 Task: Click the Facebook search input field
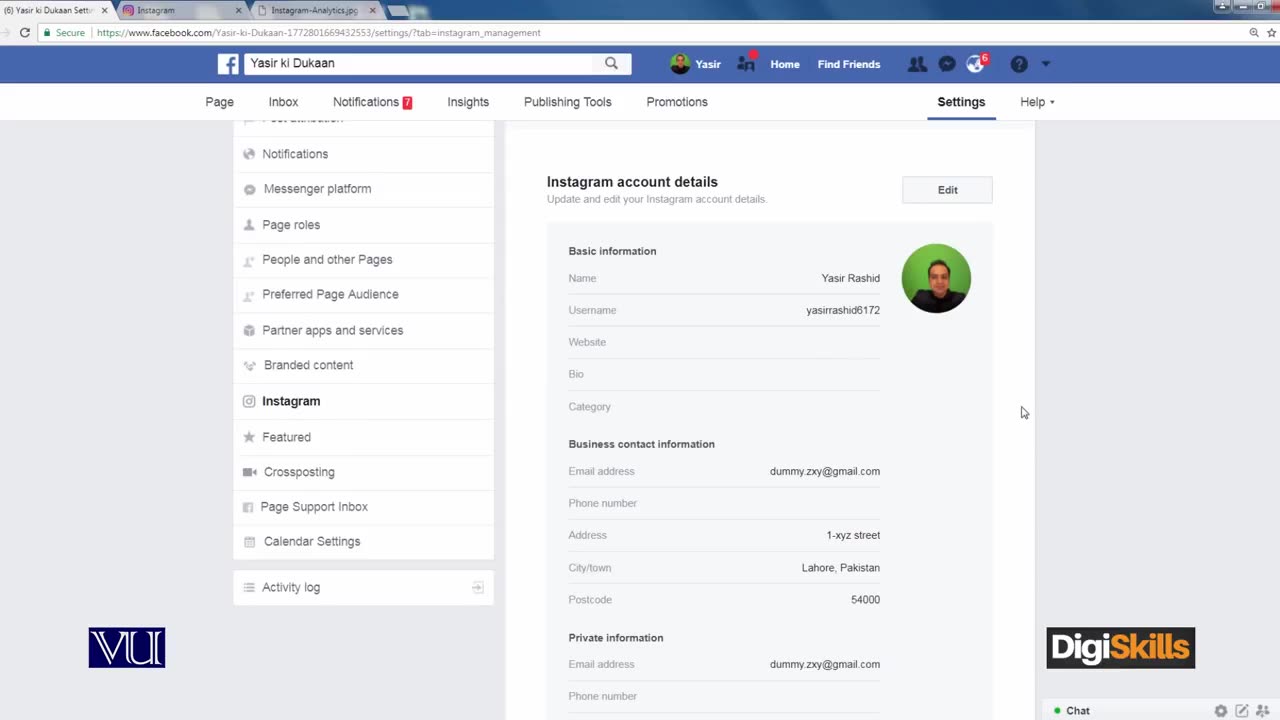420,63
